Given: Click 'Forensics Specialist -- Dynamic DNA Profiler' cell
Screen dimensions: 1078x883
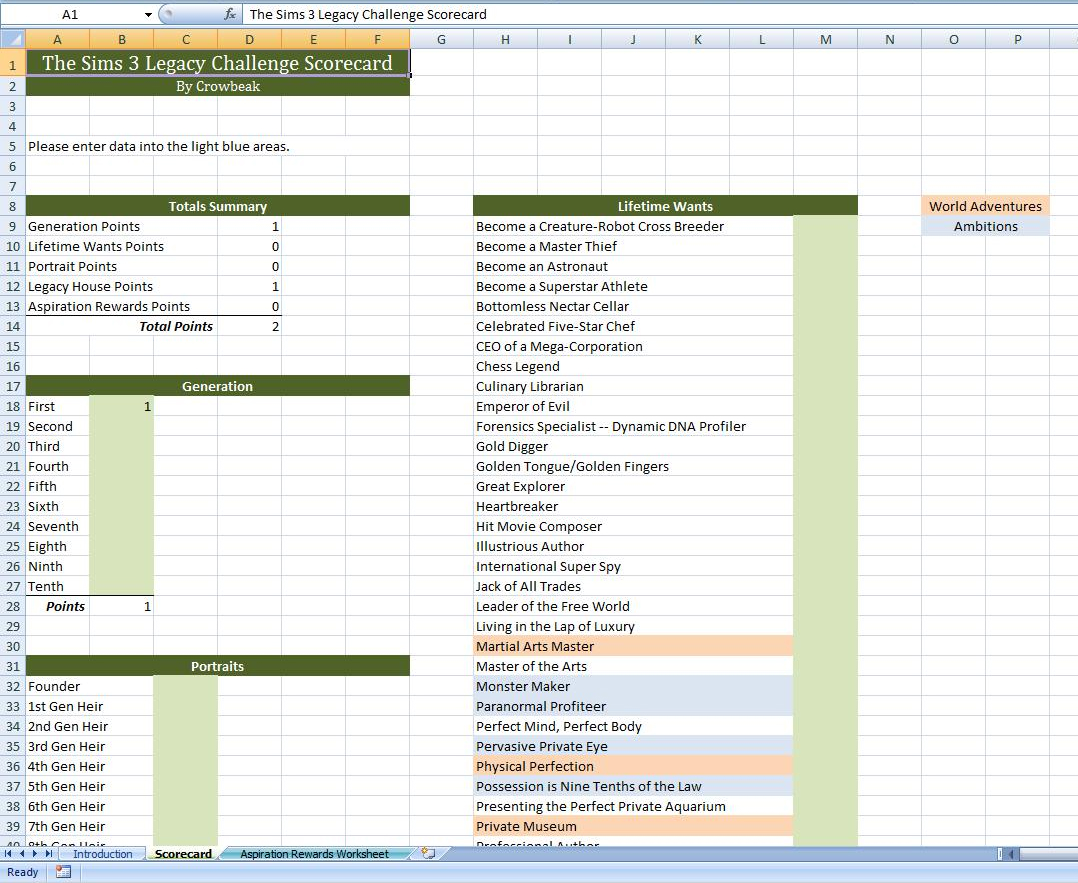Looking at the screenshot, I should tap(633, 426).
